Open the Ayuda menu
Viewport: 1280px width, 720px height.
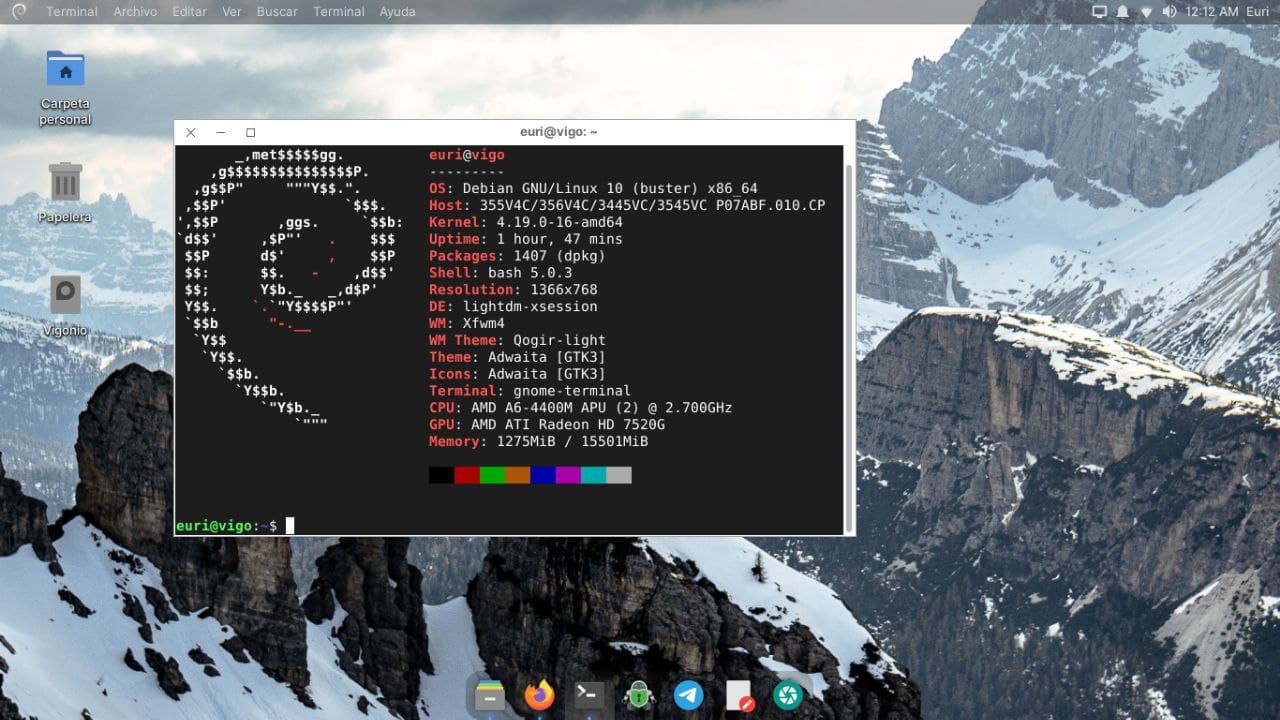[397, 12]
